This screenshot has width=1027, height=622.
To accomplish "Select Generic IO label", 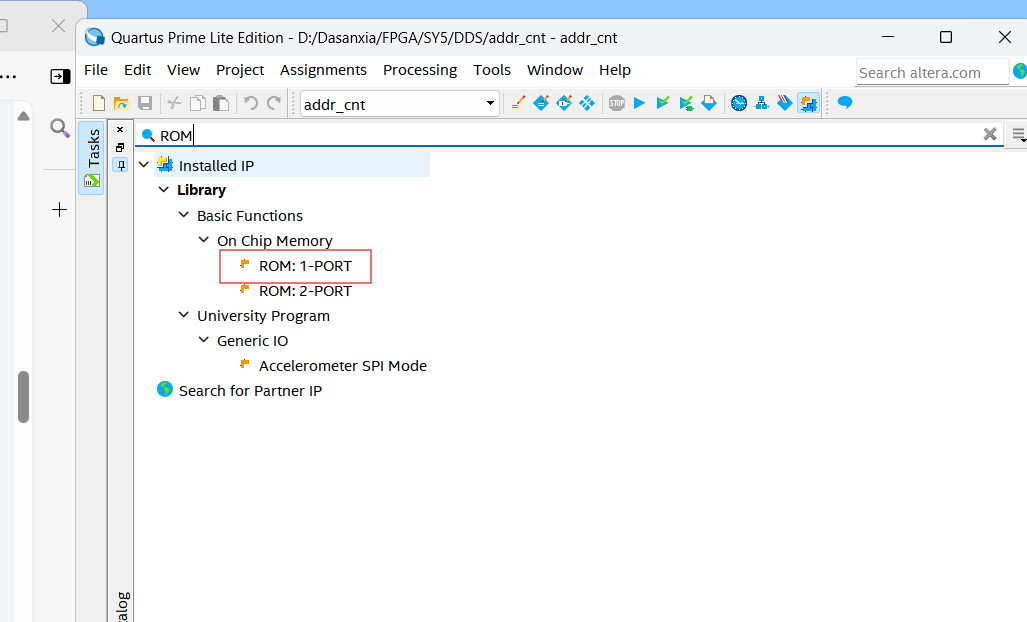I will point(252,340).
